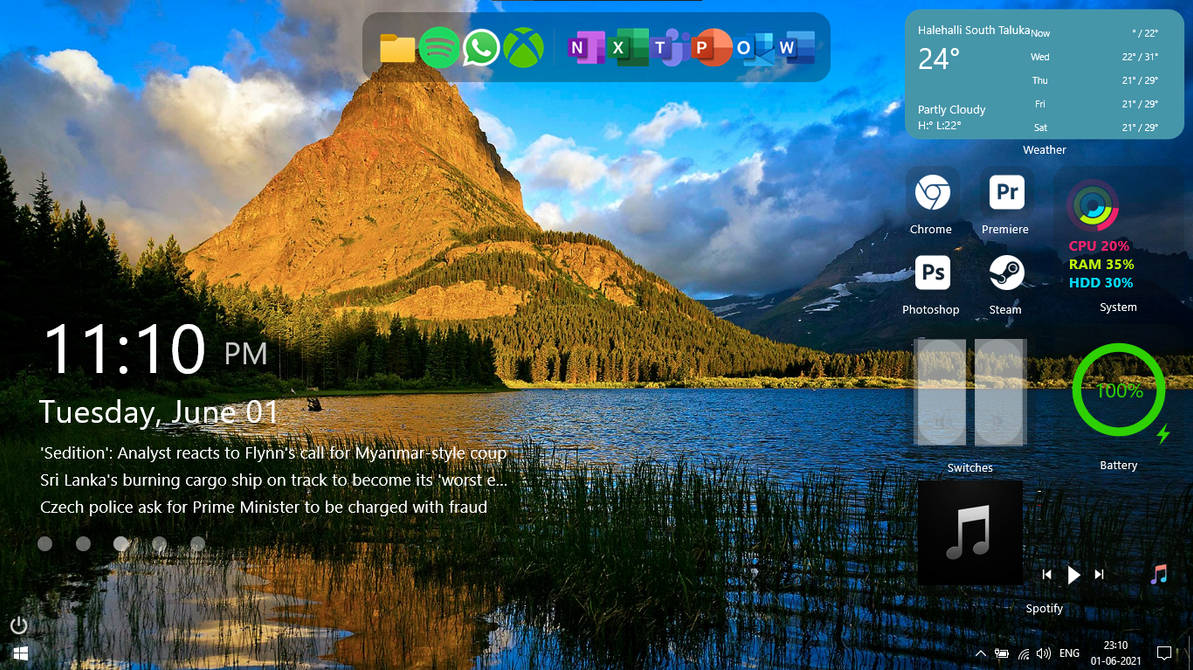Launch the Chrome shortcut icon
The height and width of the screenshot is (670, 1193).
pyautogui.click(x=932, y=192)
